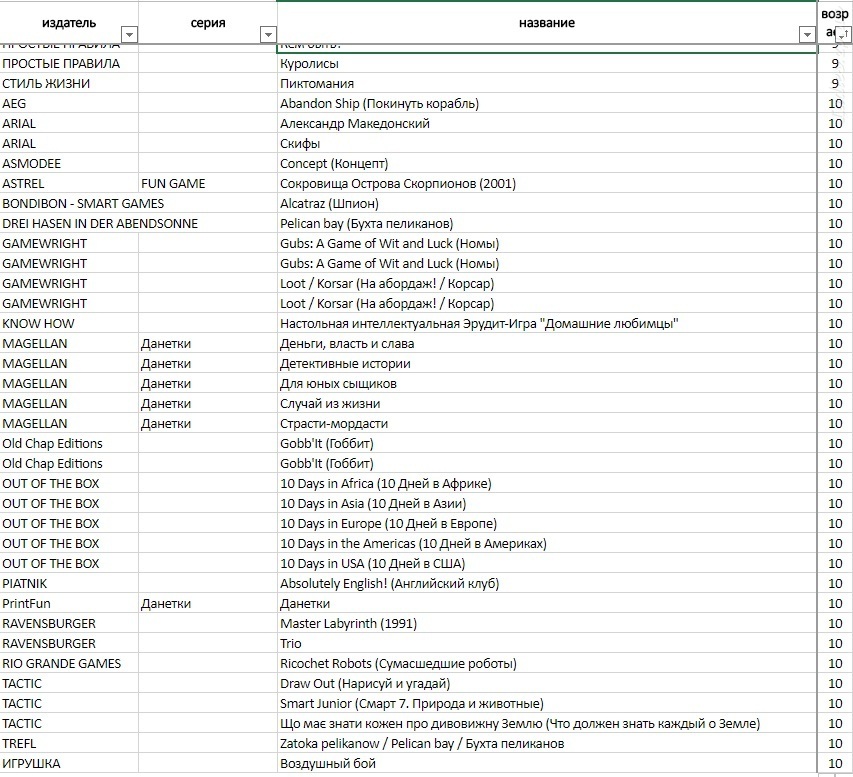Select the RIO GRANDE GAMES publisher cell
Viewport: 853px width, 777px height.
click(x=69, y=663)
